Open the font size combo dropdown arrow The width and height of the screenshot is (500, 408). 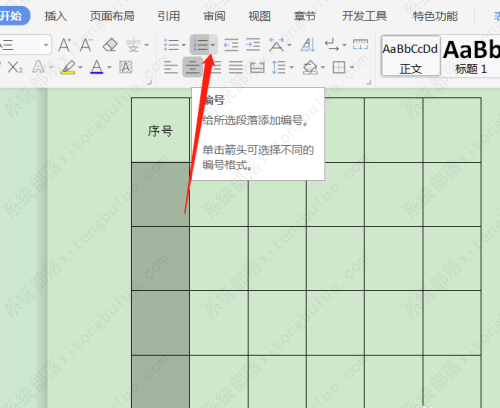tap(46, 45)
